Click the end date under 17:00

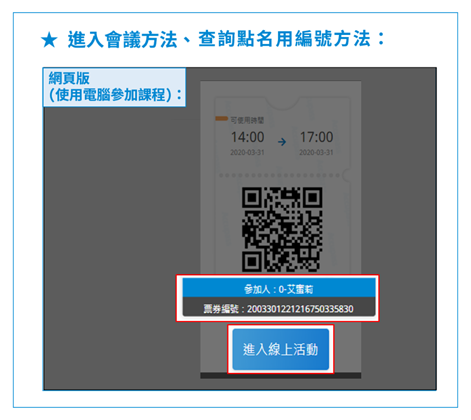316,152
